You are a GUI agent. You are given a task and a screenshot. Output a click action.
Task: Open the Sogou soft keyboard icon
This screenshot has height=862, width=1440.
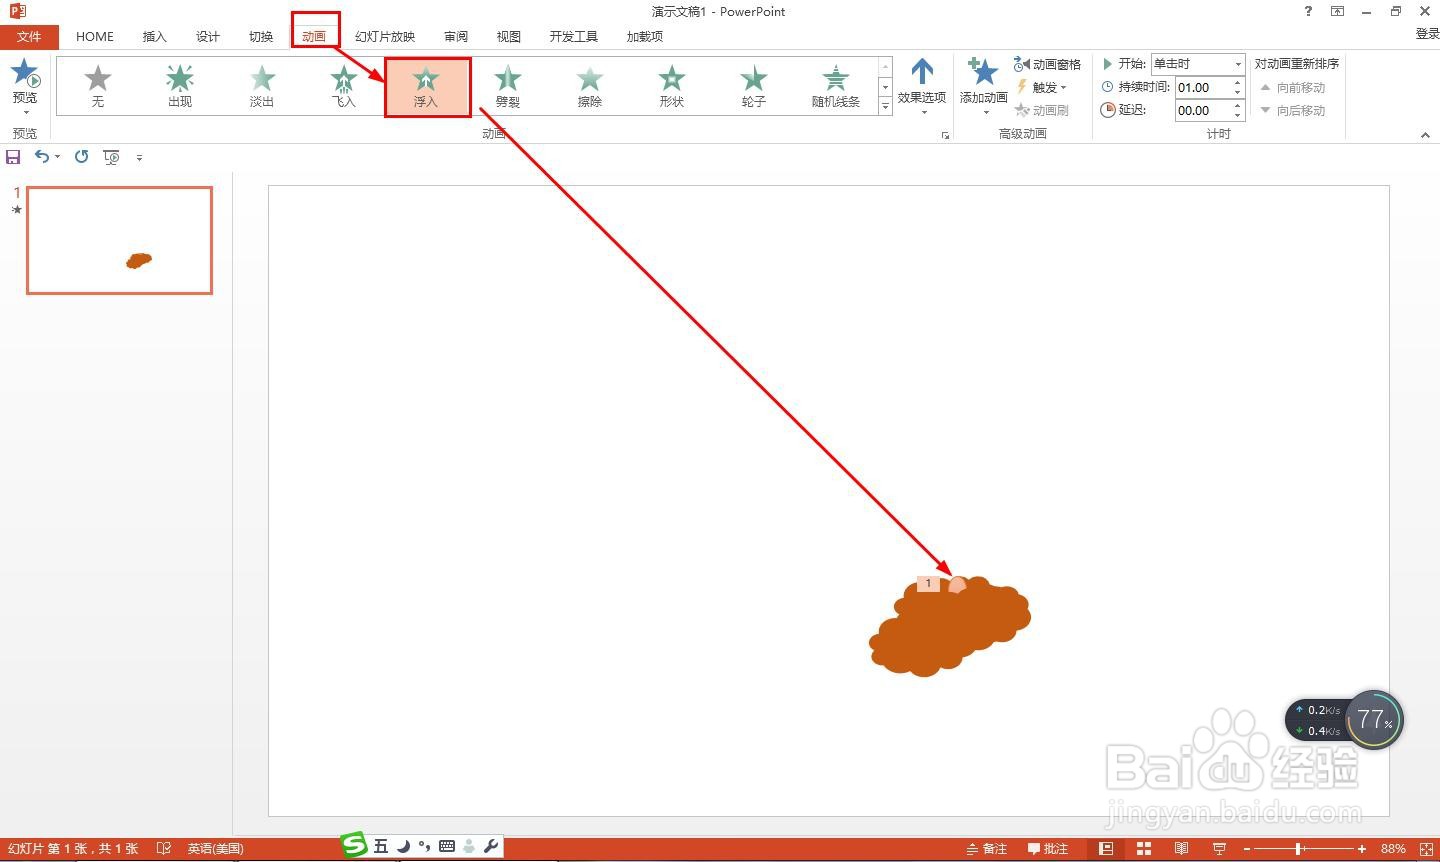[447, 847]
